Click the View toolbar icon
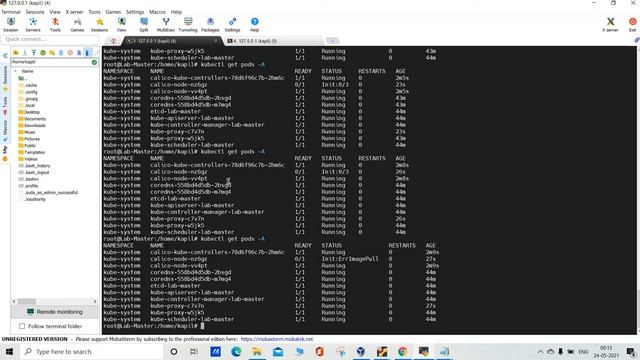The image size is (640, 360). [122, 24]
